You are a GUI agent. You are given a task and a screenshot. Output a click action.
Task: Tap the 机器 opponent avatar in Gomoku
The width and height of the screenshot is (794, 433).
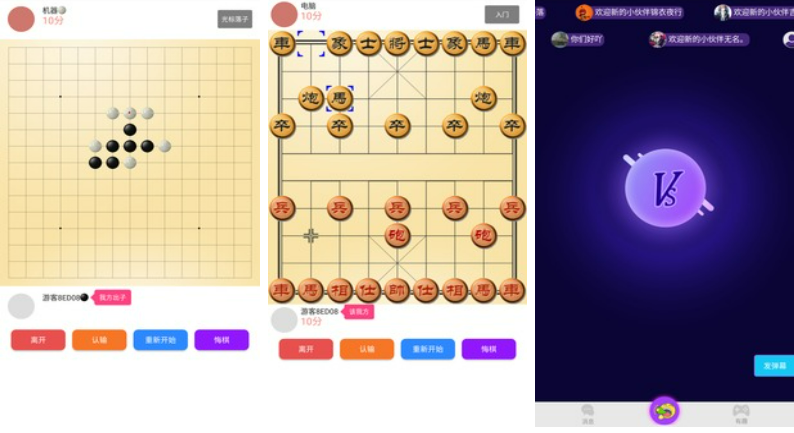[x=21, y=19]
